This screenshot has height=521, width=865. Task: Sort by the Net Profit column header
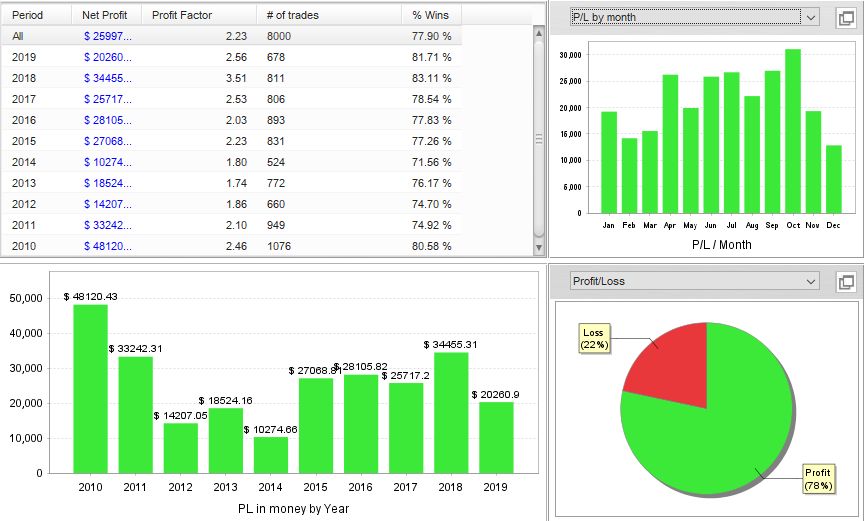[x=106, y=15]
